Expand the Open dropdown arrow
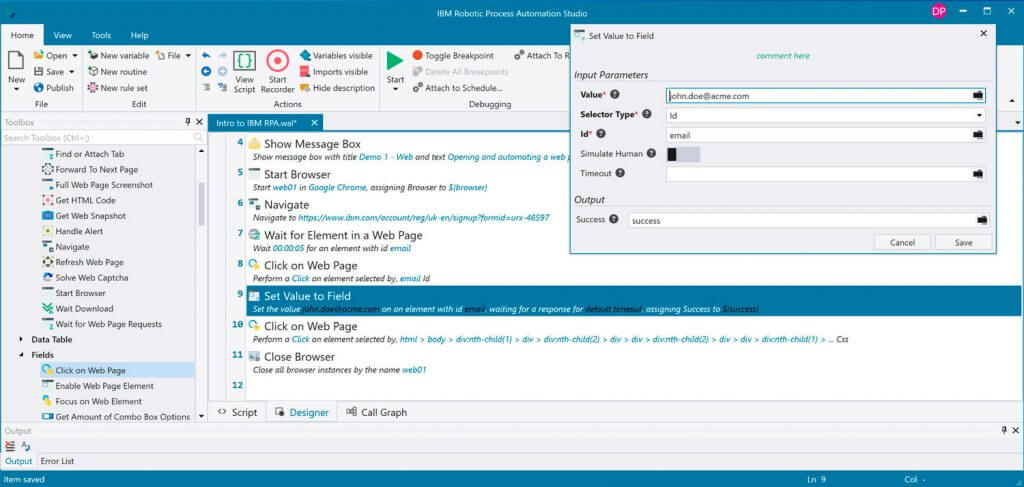This screenshot has height=487, width=1024. pos(75,56)
